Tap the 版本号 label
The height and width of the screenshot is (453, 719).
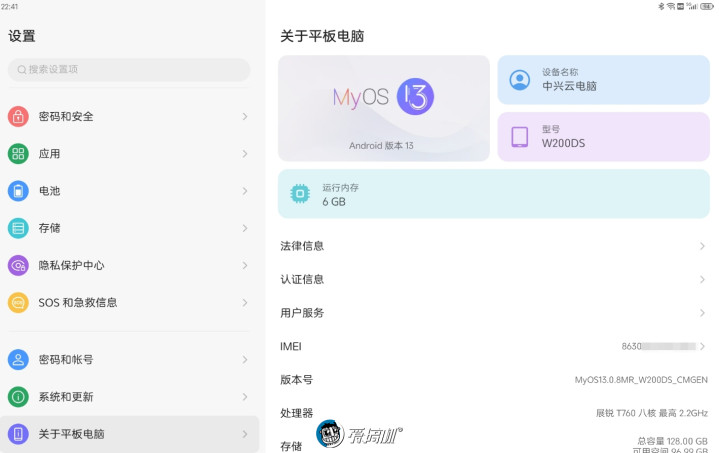[296, 380]
